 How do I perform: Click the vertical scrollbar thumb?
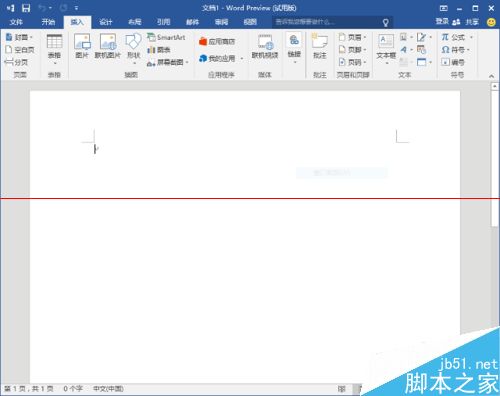[494, 158]
